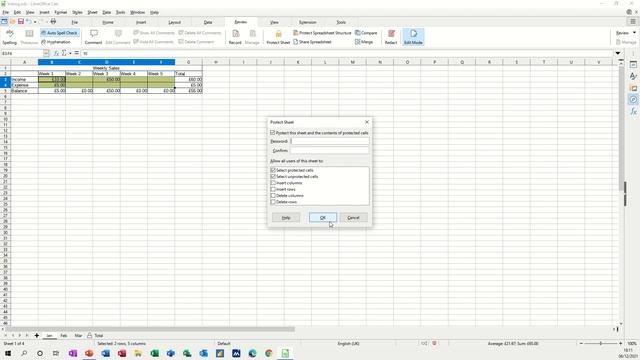Click the zoom out minus button
Screen dimensions: 640x360
point(581,344)
